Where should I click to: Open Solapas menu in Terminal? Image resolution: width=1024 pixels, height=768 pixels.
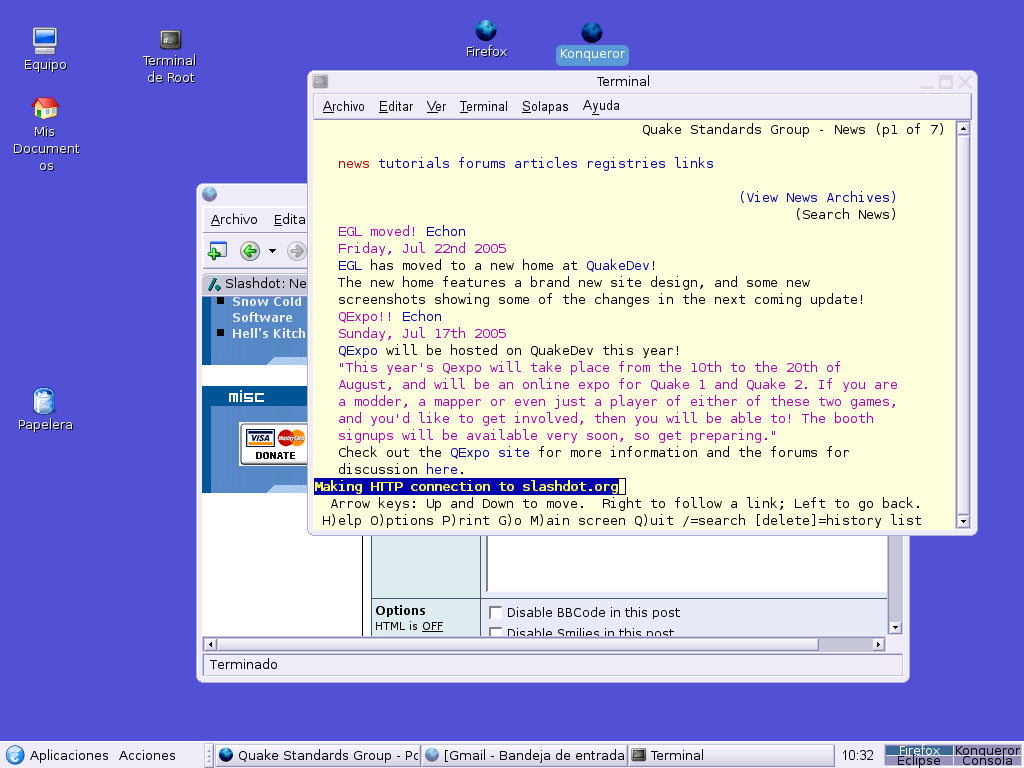(x=545, y=106)
